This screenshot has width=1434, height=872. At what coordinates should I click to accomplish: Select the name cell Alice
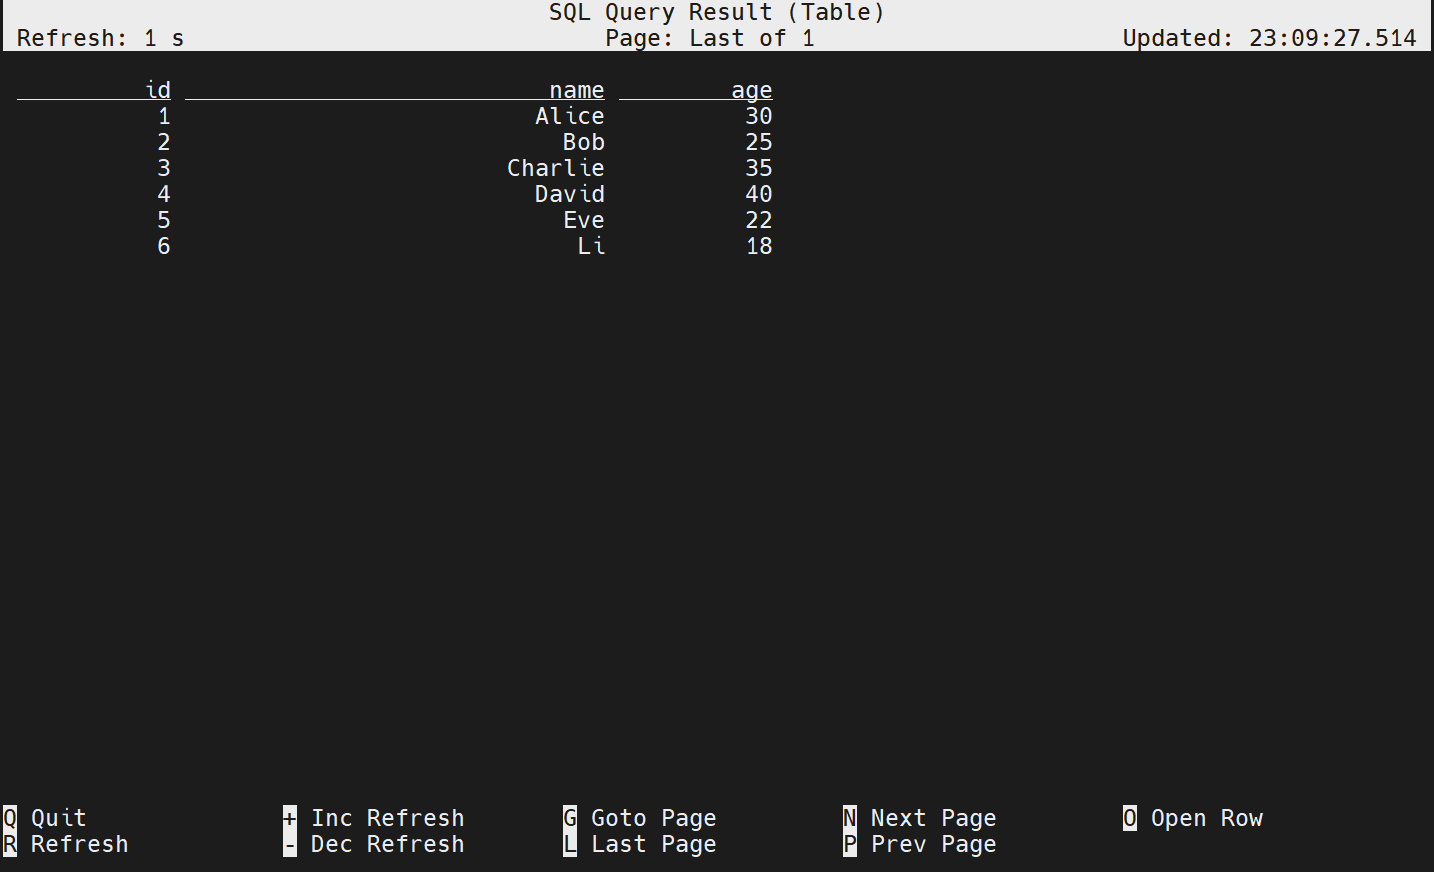point(570,116)
